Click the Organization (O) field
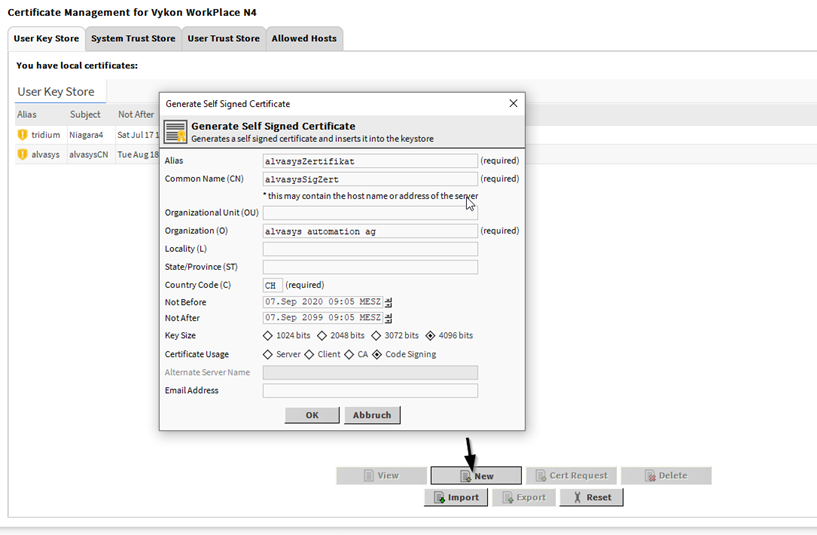 tap(370, 231)
